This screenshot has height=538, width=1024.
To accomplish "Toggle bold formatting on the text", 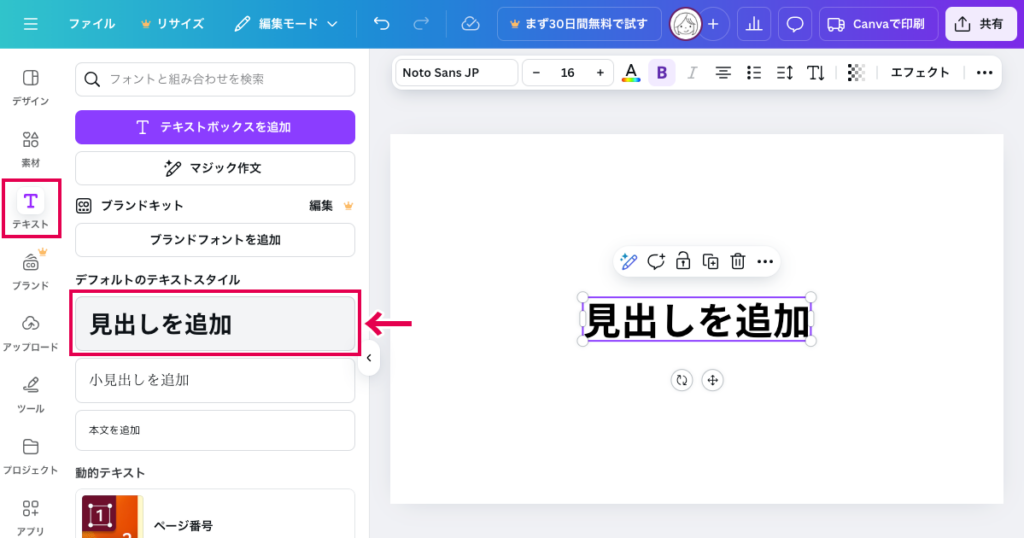I will tap(661, 73).
